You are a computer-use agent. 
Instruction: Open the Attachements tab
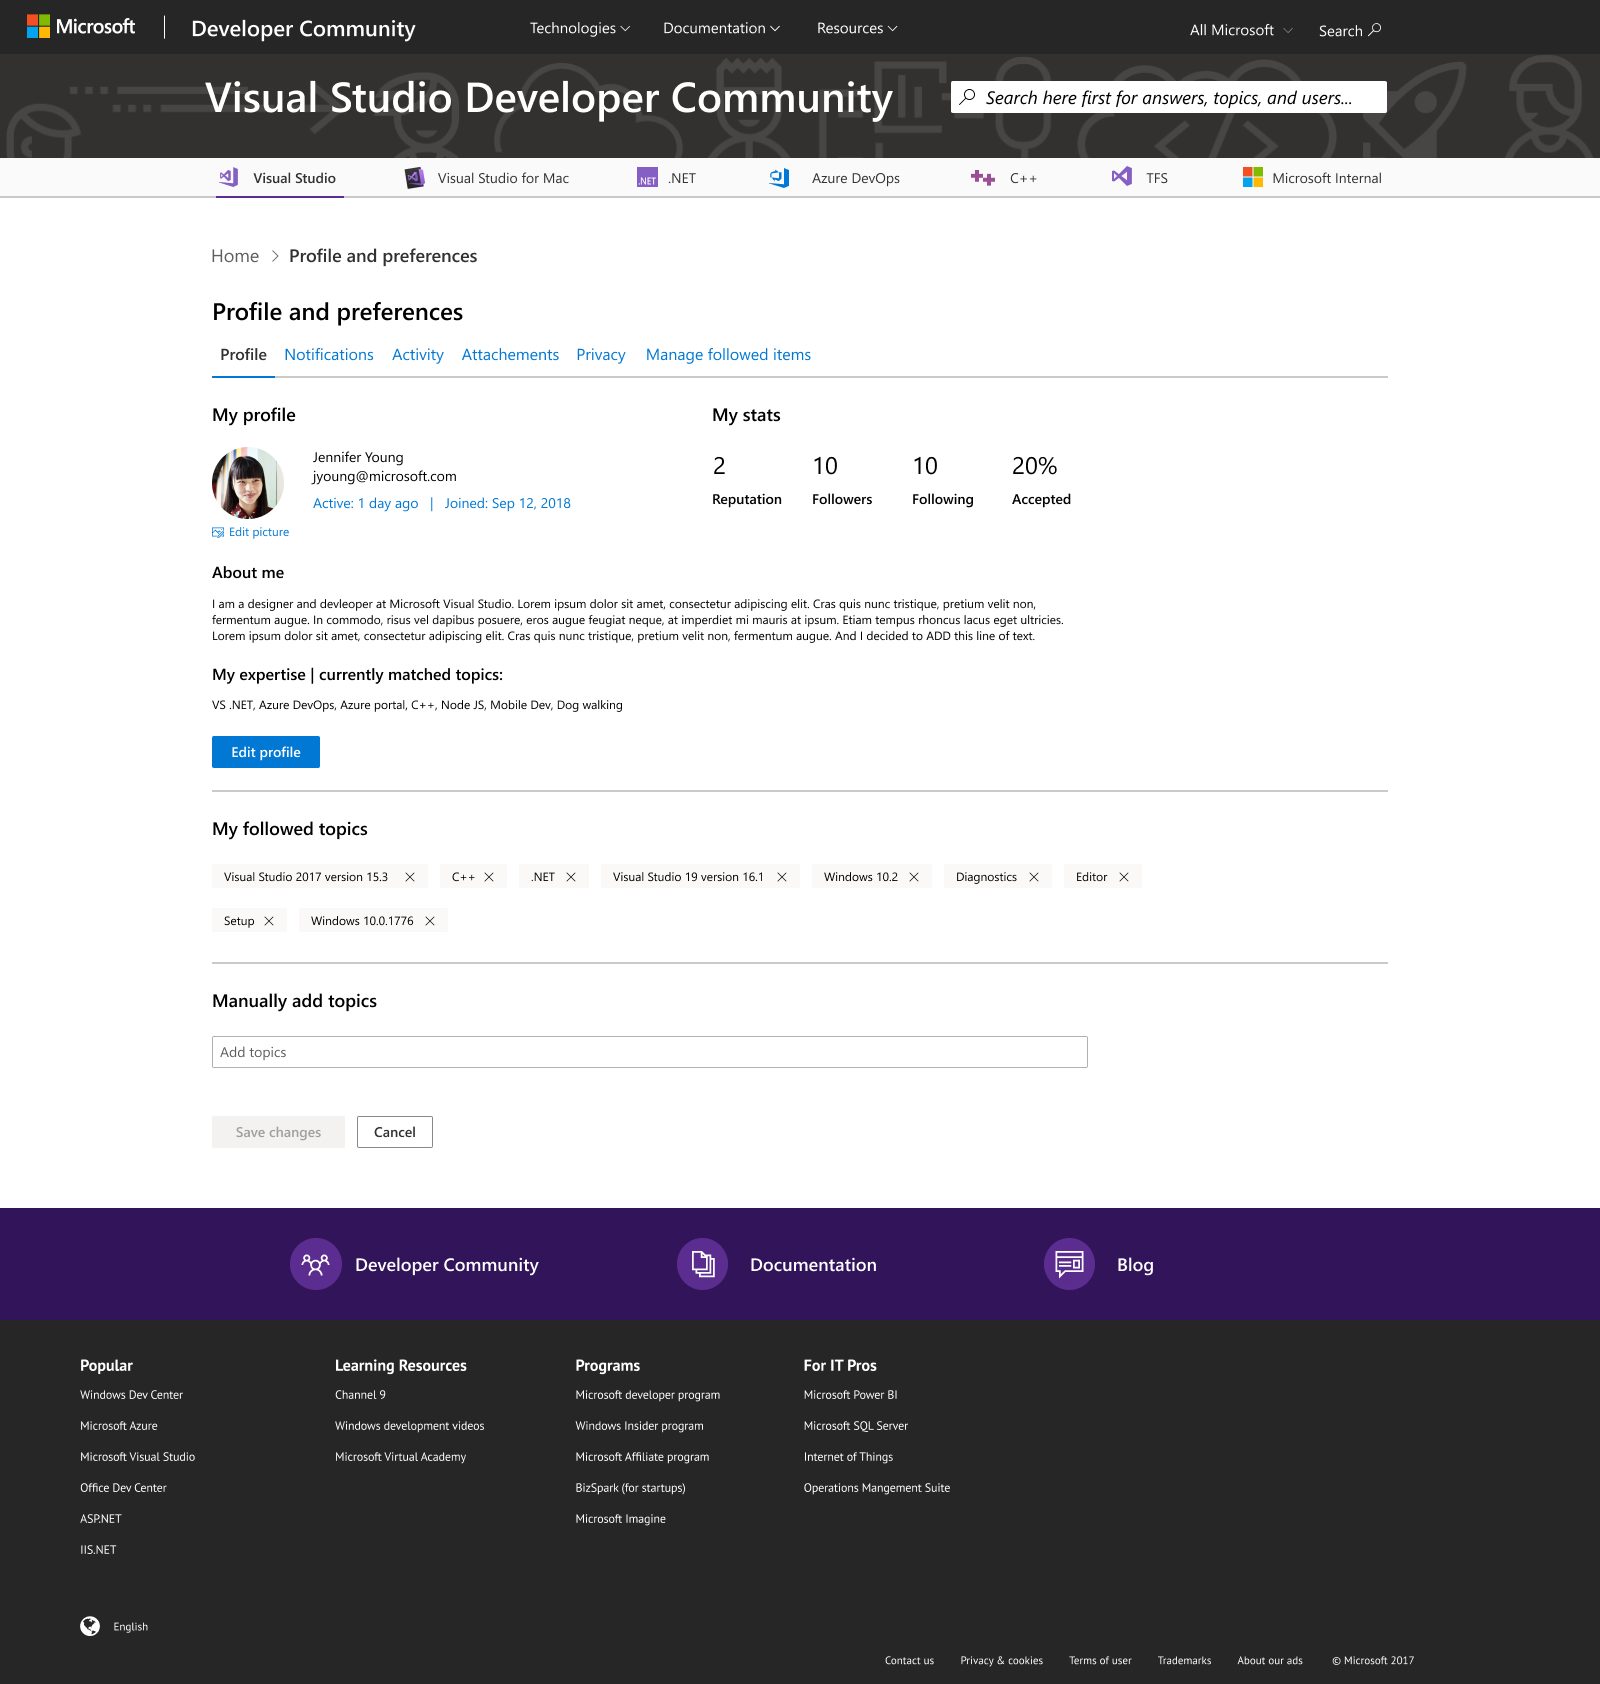tap(510, 355)
